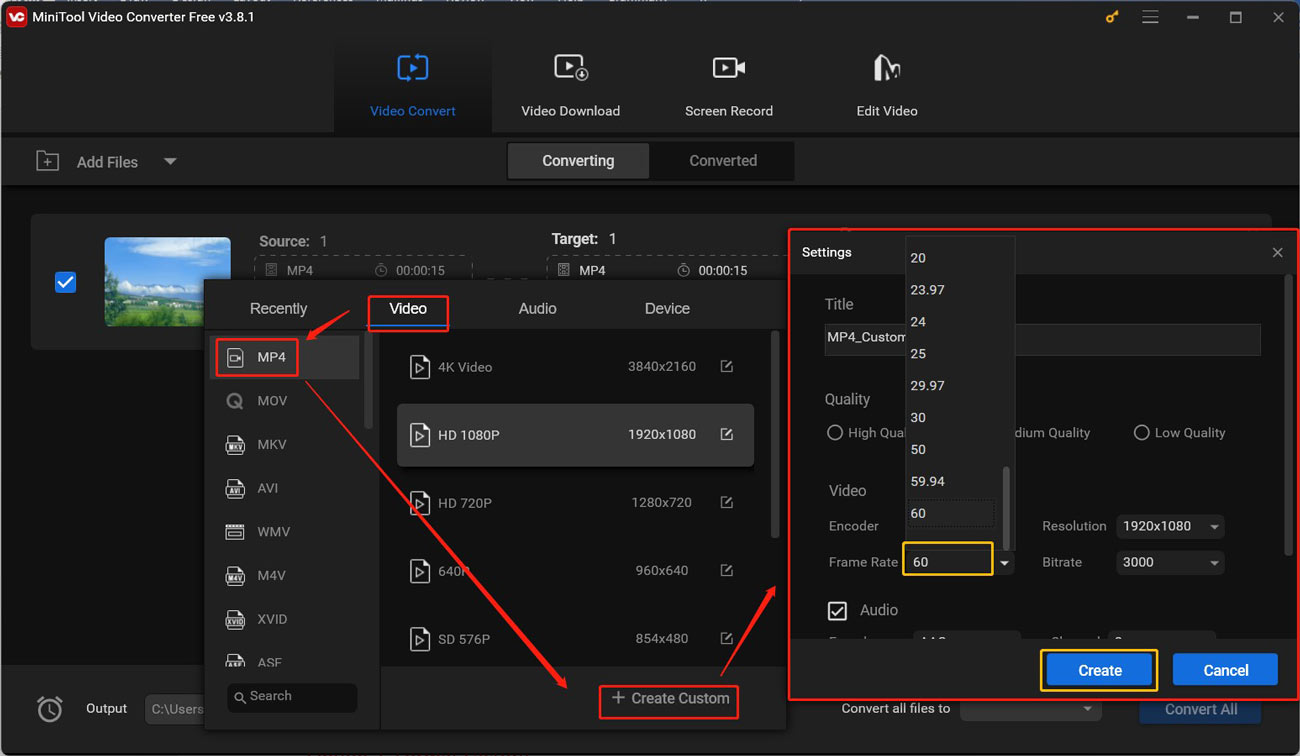This screenshot has height=756, width=1300.
Task: Click the Convert All button
Action: click(x=1200, y=709)
